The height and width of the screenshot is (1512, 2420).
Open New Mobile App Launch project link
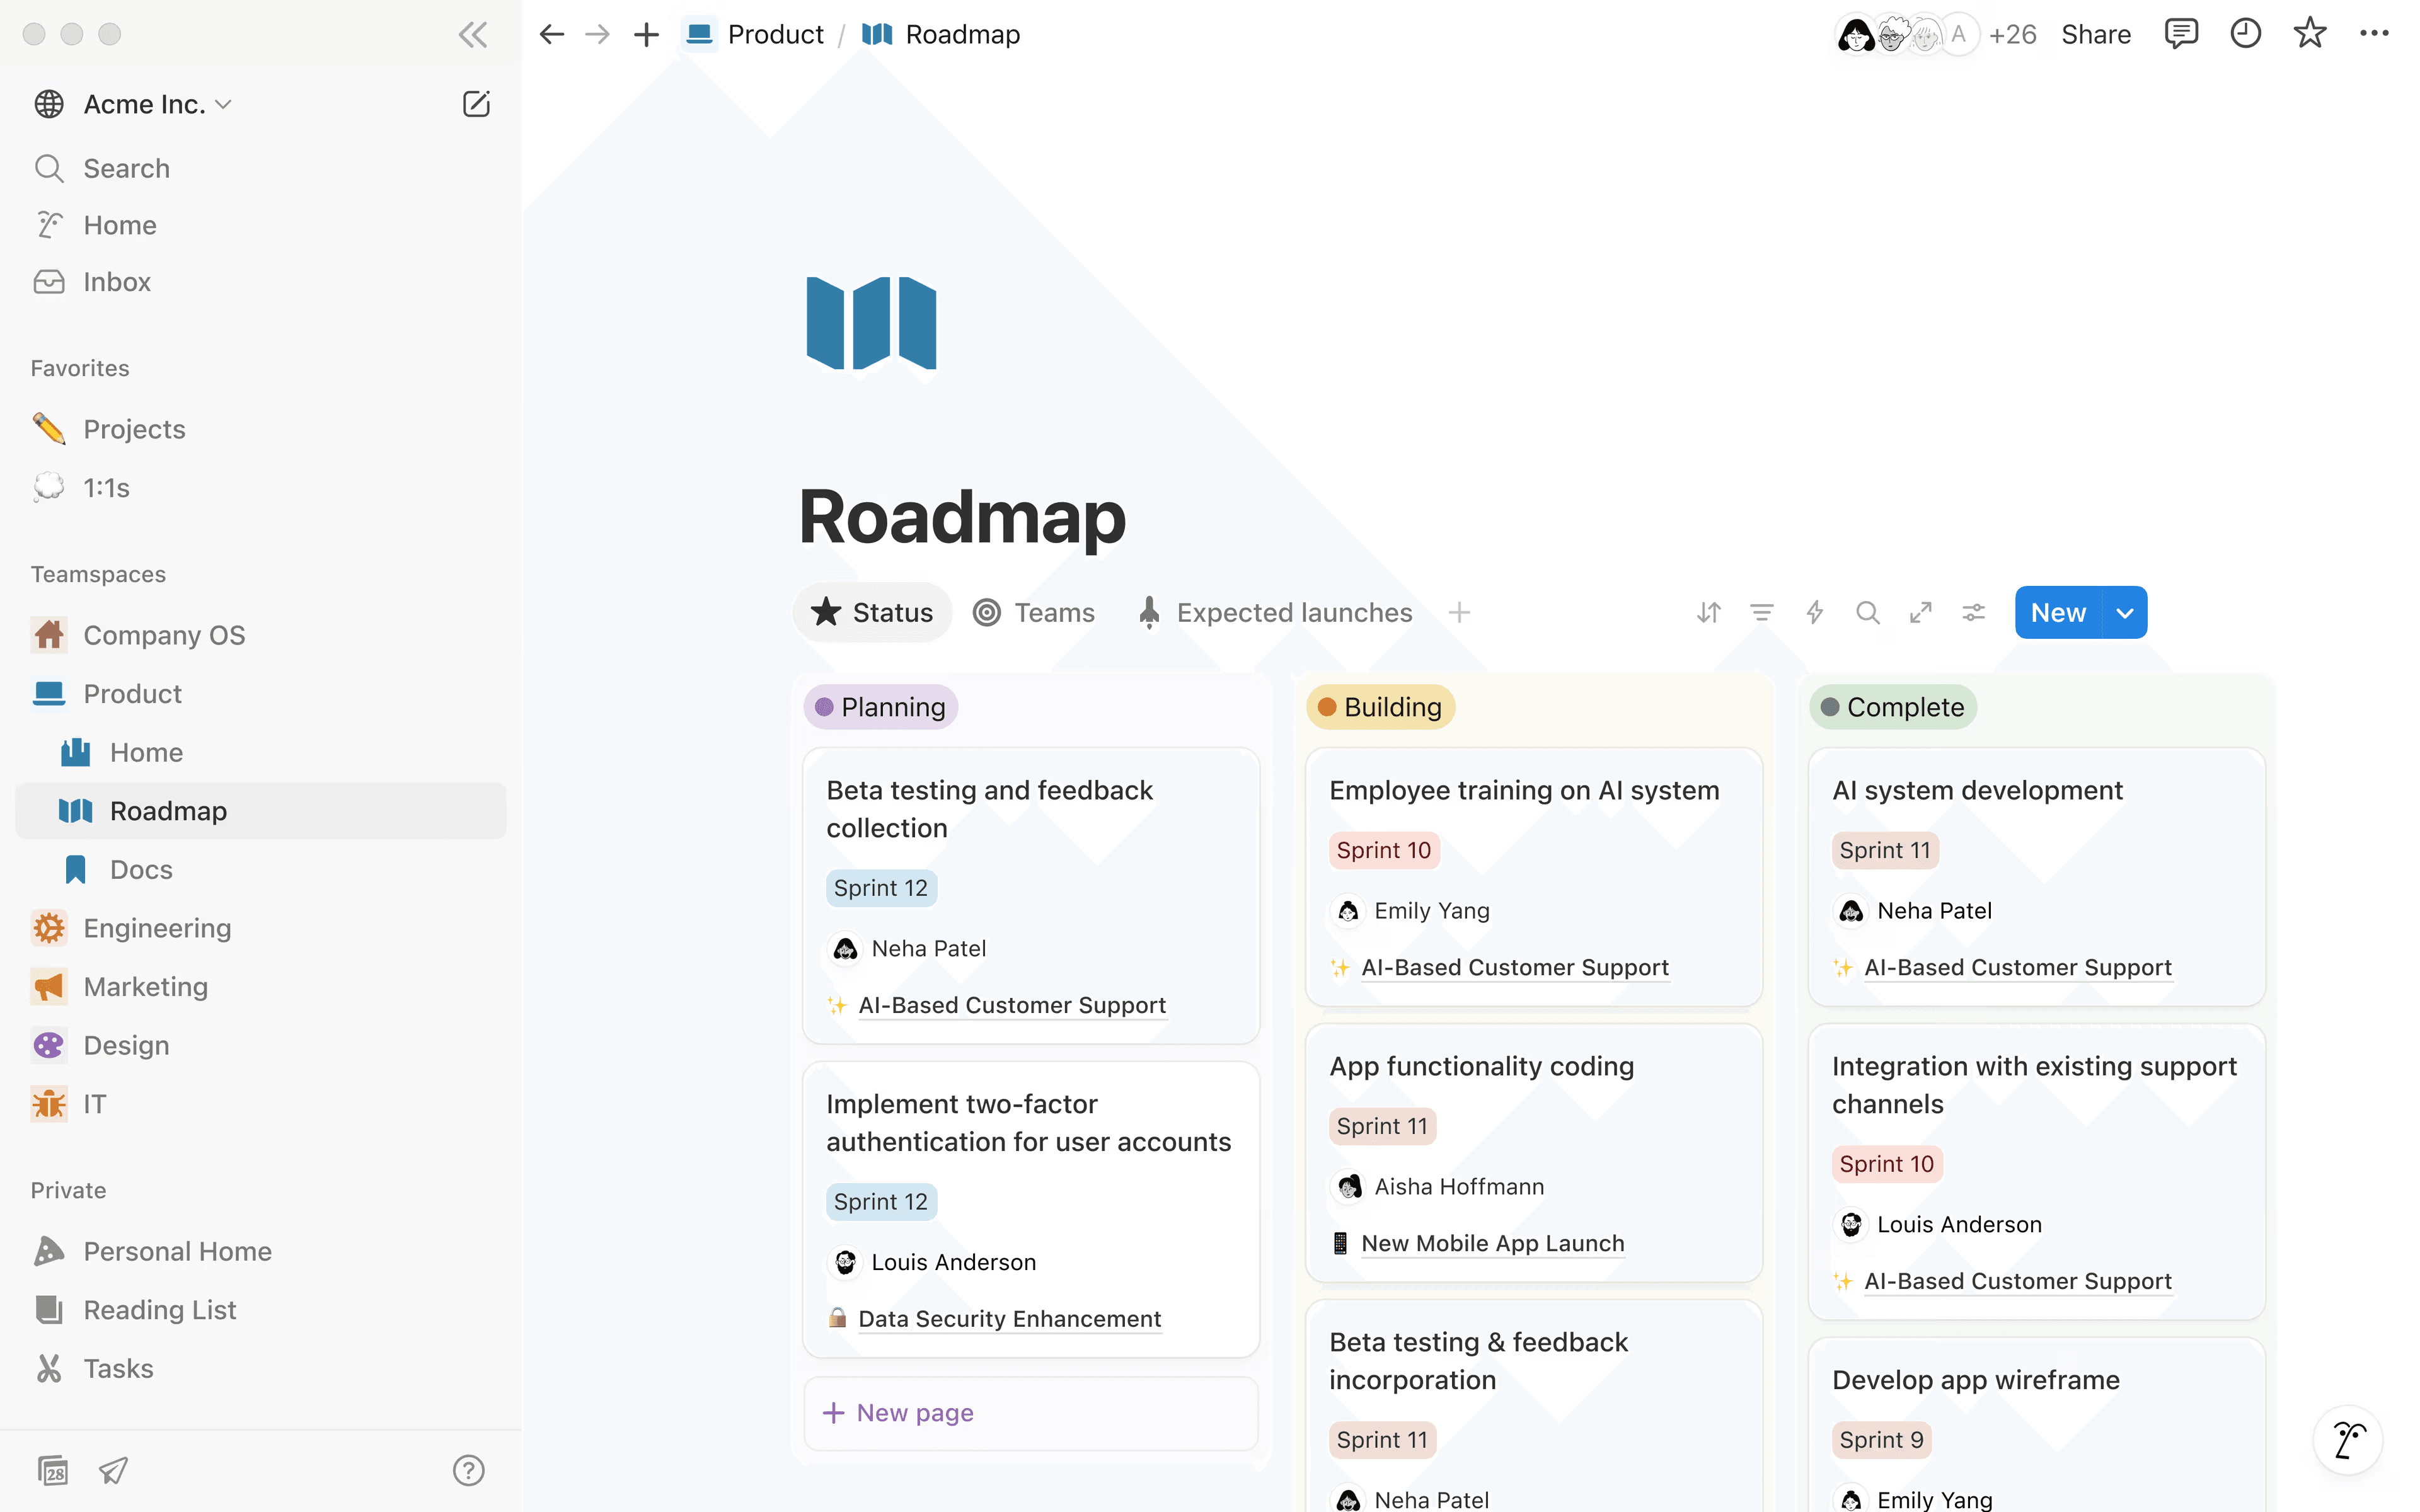1492,1243
